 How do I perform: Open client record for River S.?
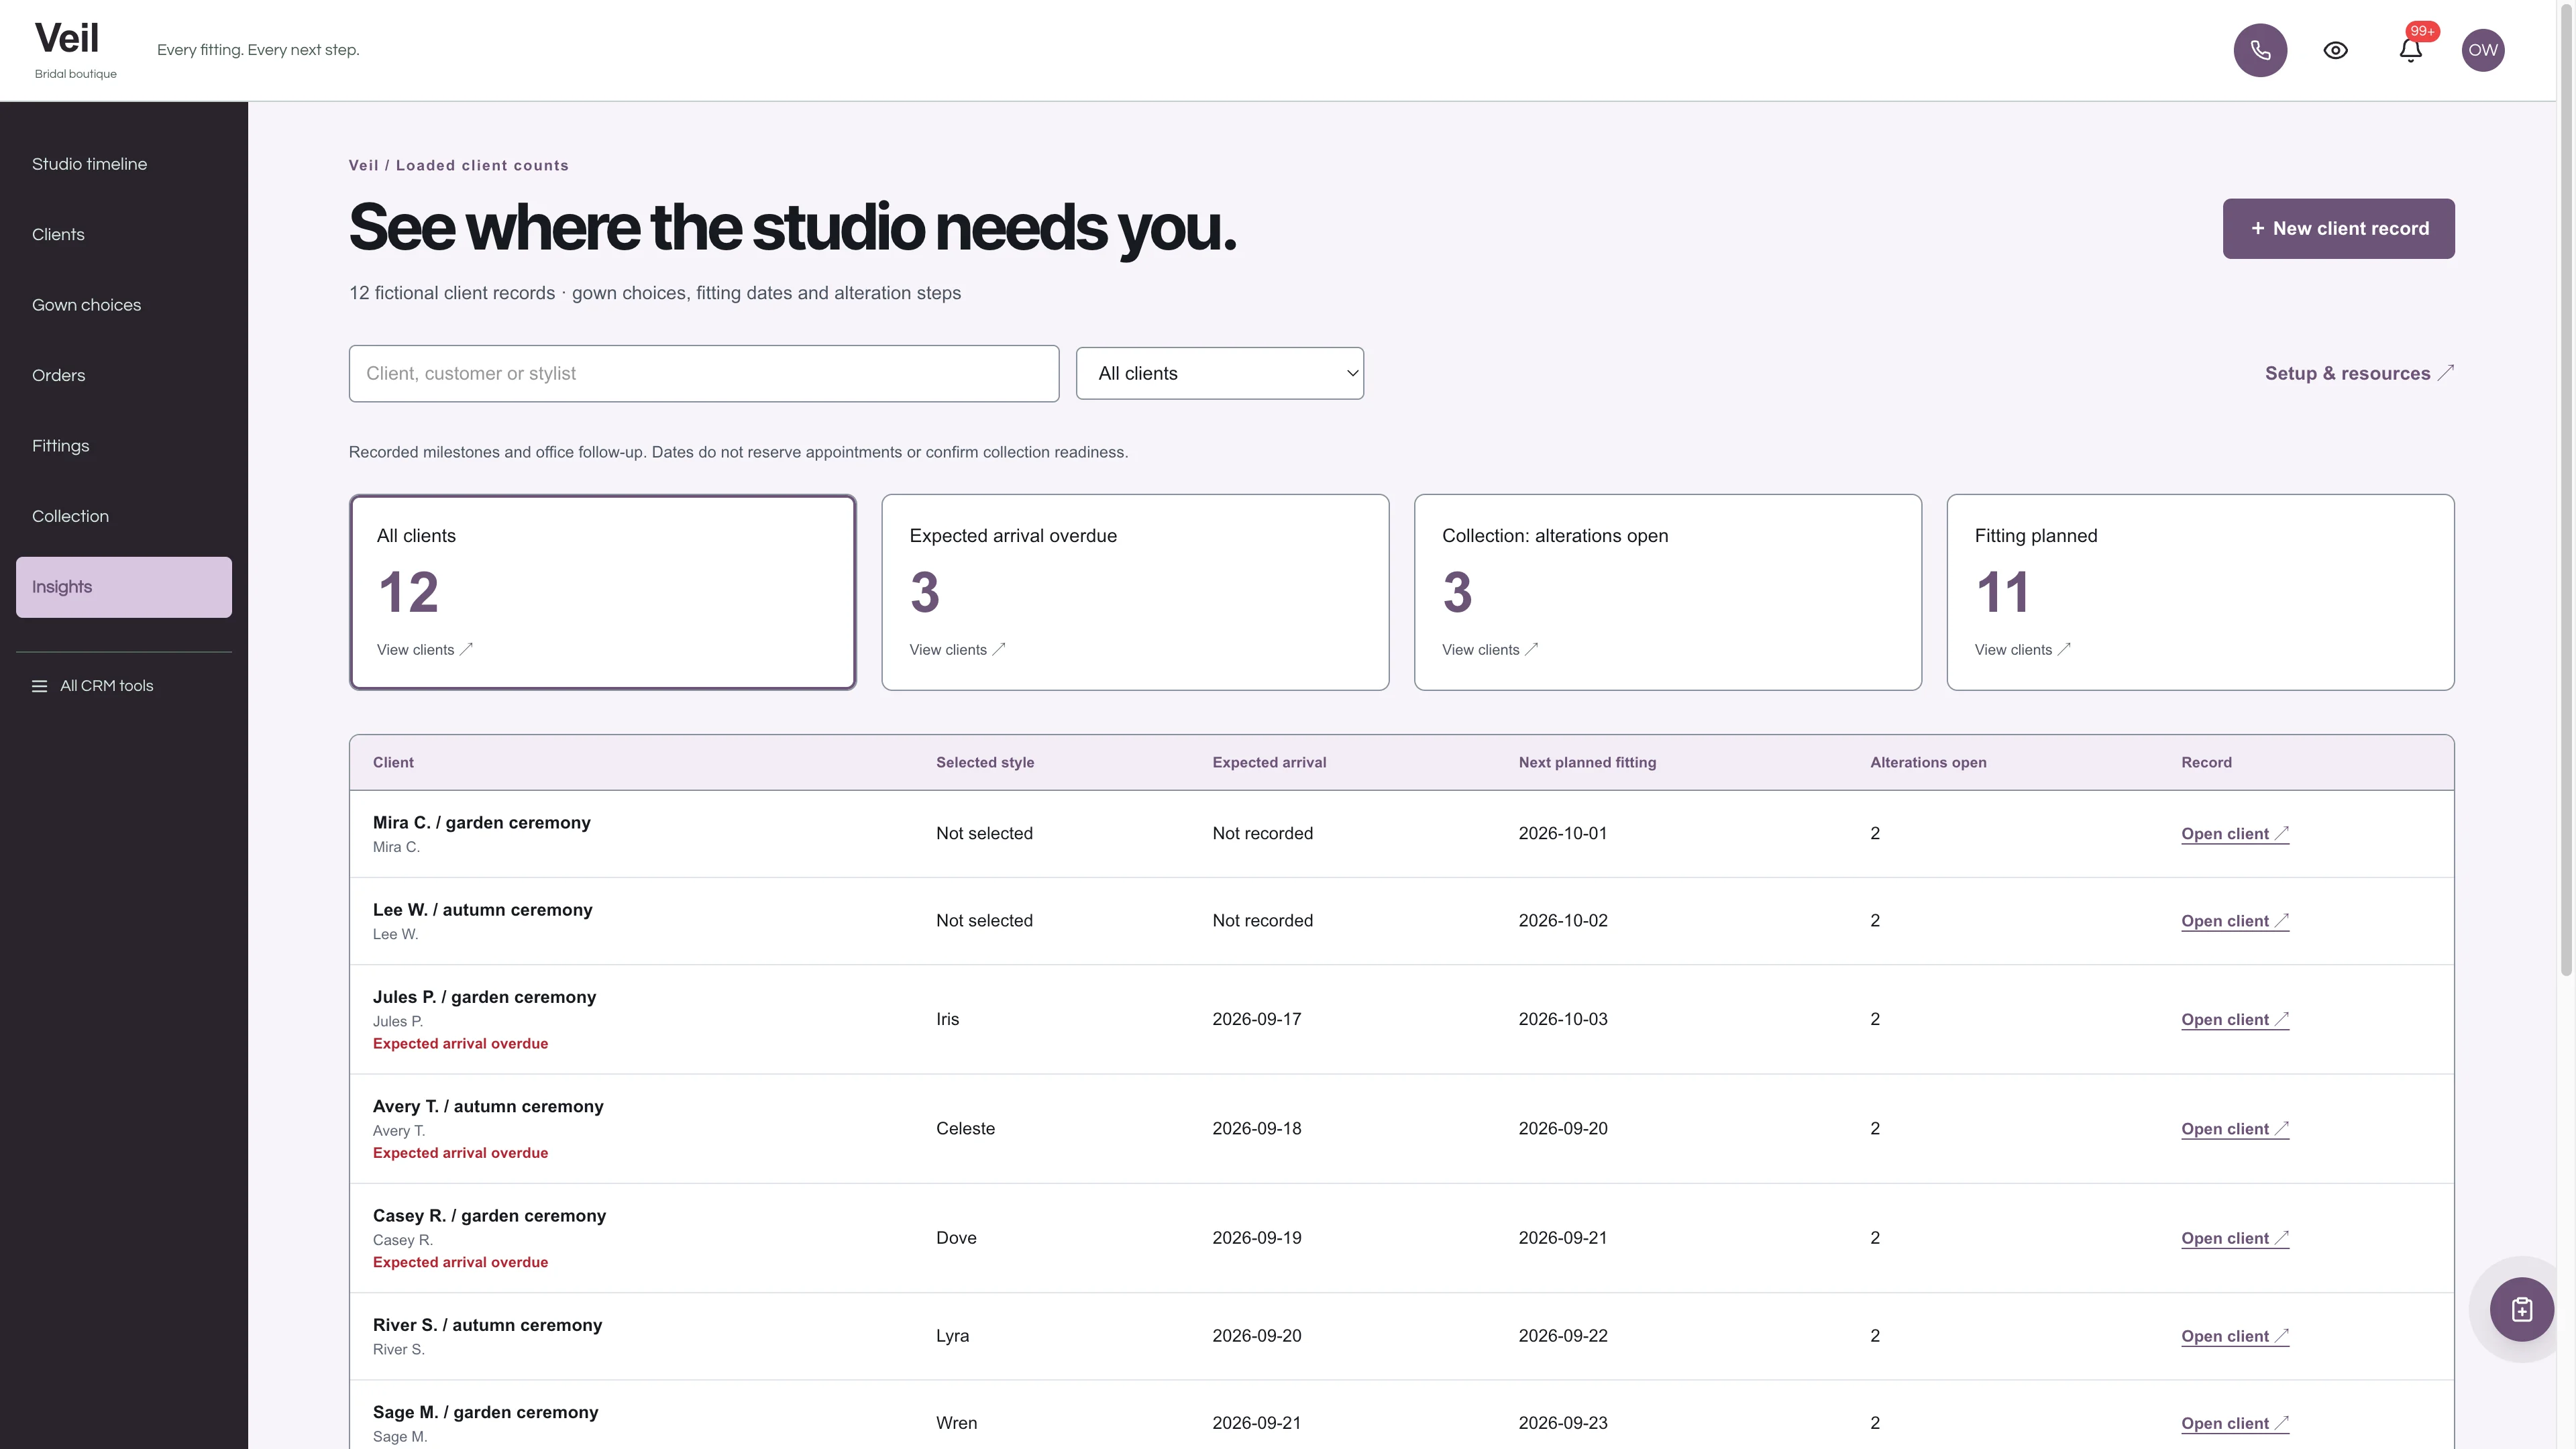coord(2235,1336)
